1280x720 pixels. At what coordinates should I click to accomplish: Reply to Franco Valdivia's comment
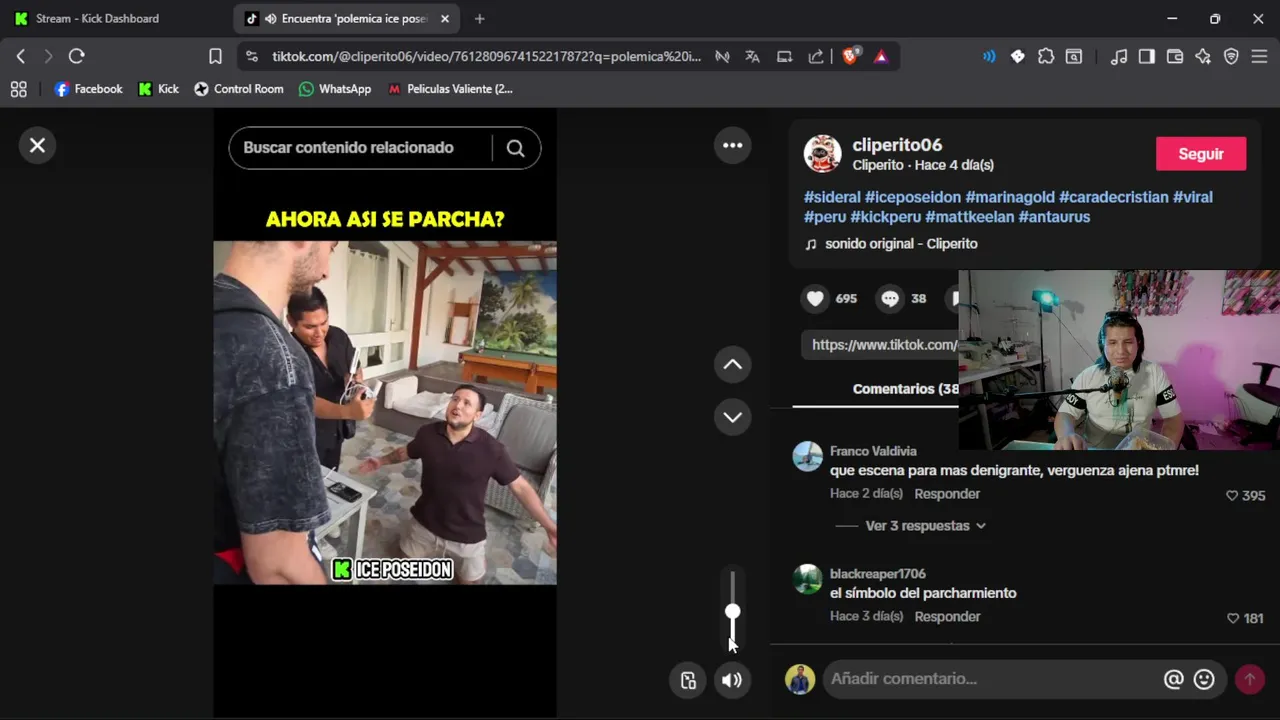(947, 494)
